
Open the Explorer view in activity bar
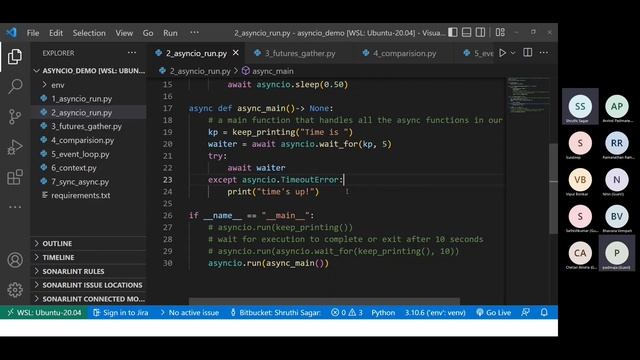15,56
